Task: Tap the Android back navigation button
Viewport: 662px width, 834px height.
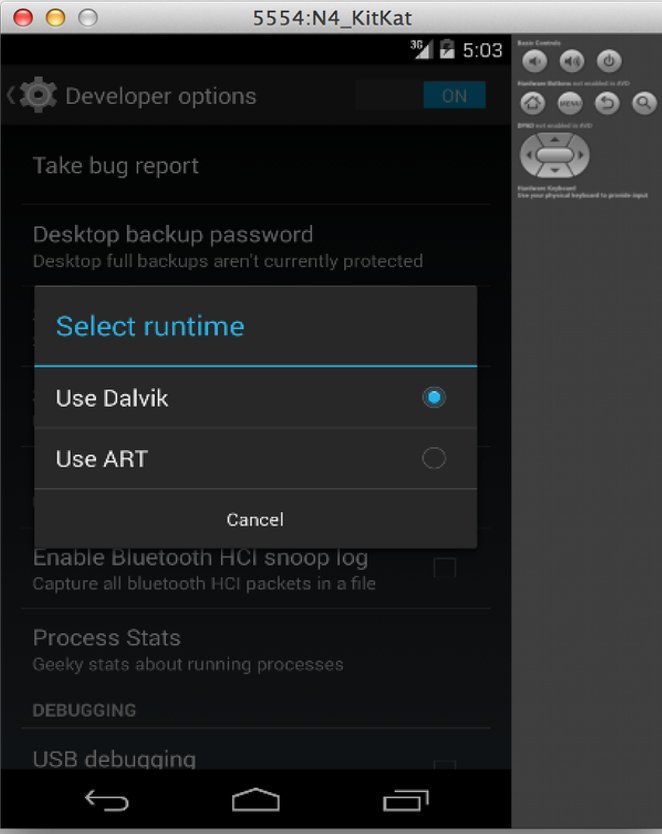Action: (x=106, y=800)
